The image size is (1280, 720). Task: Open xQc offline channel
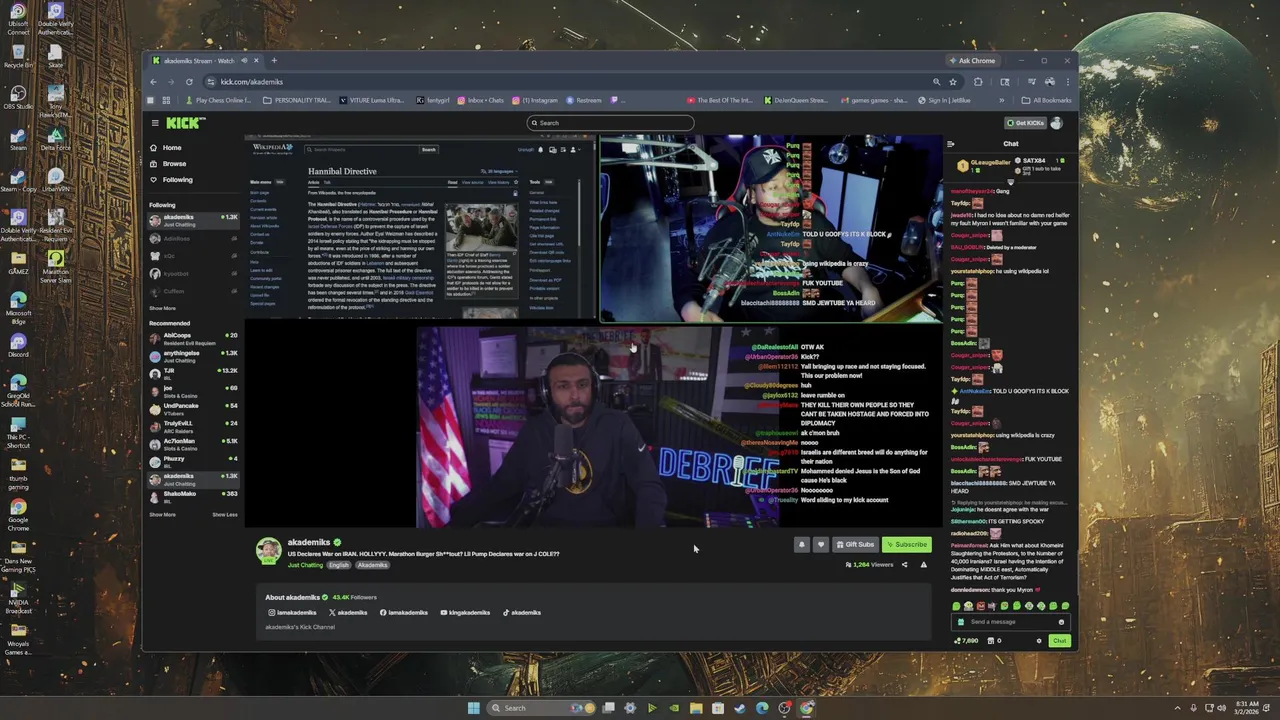(x=193, y=256)
